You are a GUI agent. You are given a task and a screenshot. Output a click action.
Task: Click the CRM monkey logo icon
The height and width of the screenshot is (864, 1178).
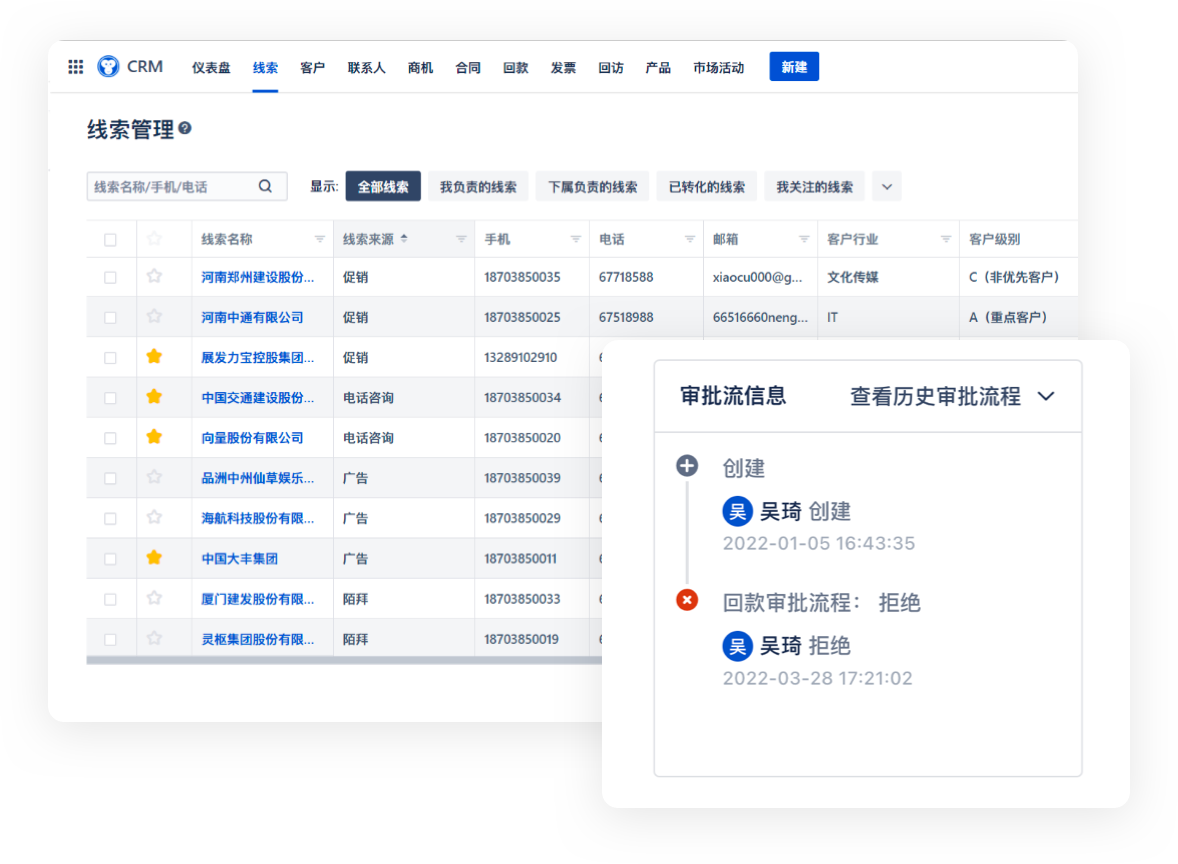click(x=108, y=67)
